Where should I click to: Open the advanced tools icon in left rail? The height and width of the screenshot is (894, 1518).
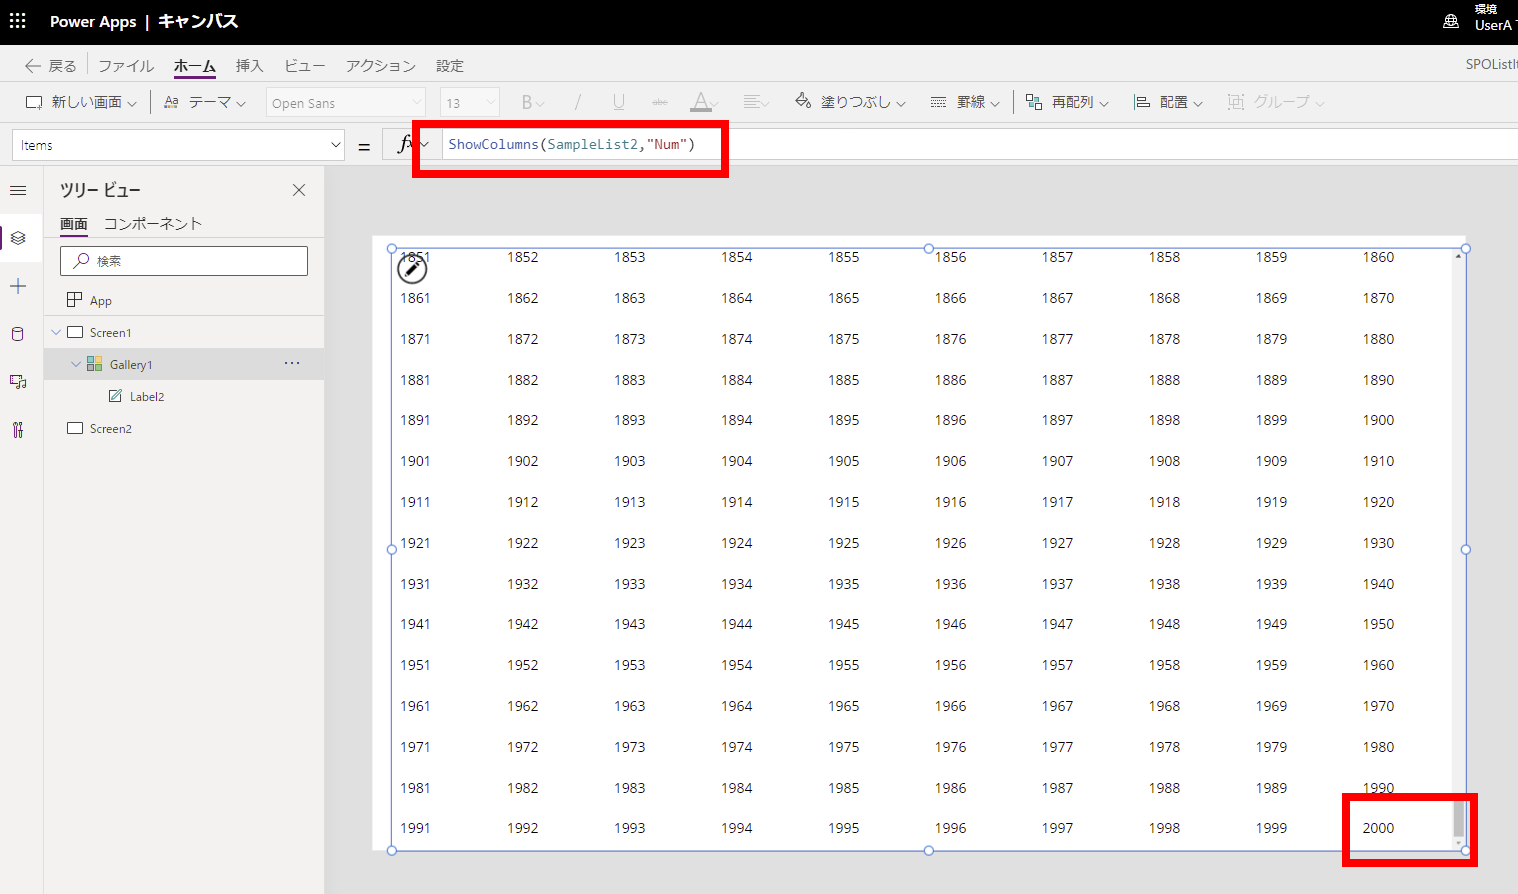pos(18,430)
